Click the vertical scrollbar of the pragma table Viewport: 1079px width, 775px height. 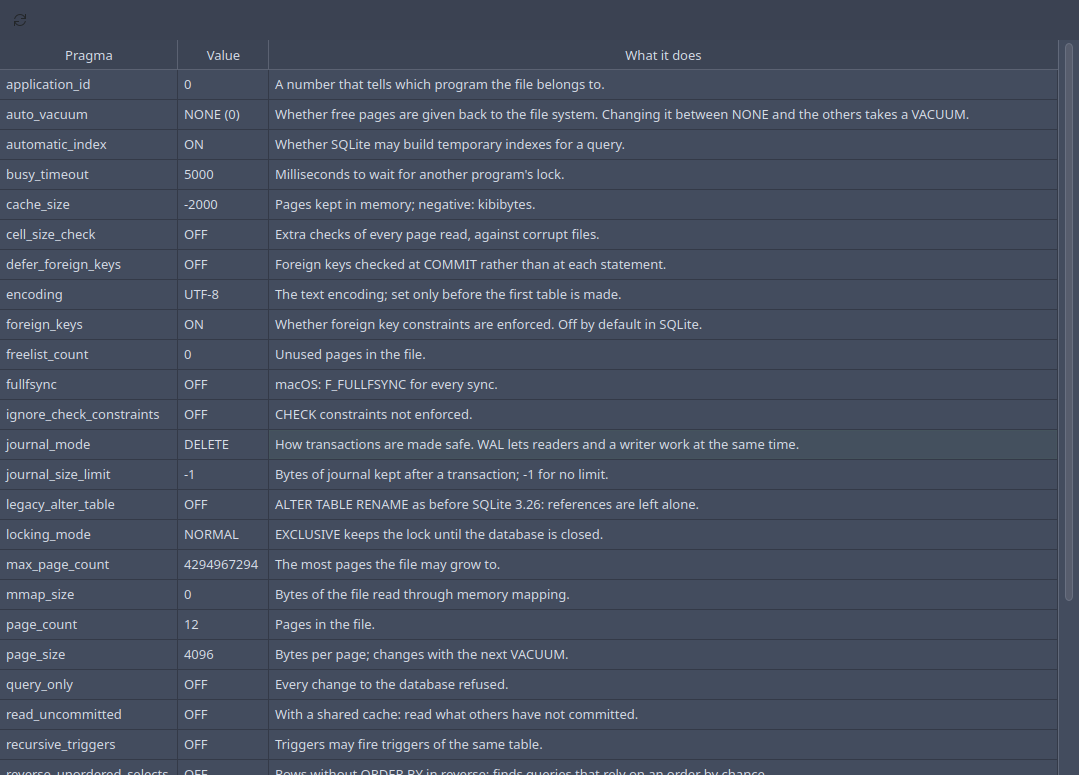click(1069, 322)
